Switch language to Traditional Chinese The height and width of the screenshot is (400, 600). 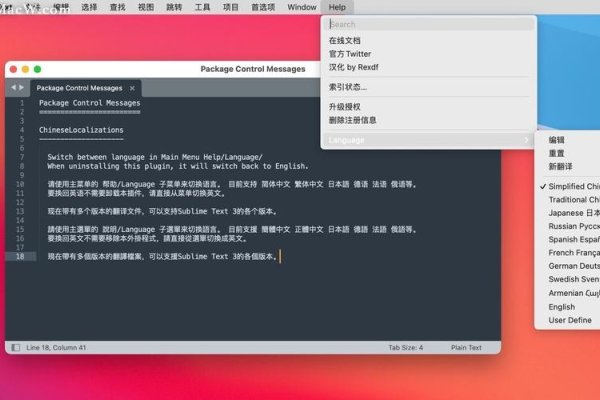(567, 200)
